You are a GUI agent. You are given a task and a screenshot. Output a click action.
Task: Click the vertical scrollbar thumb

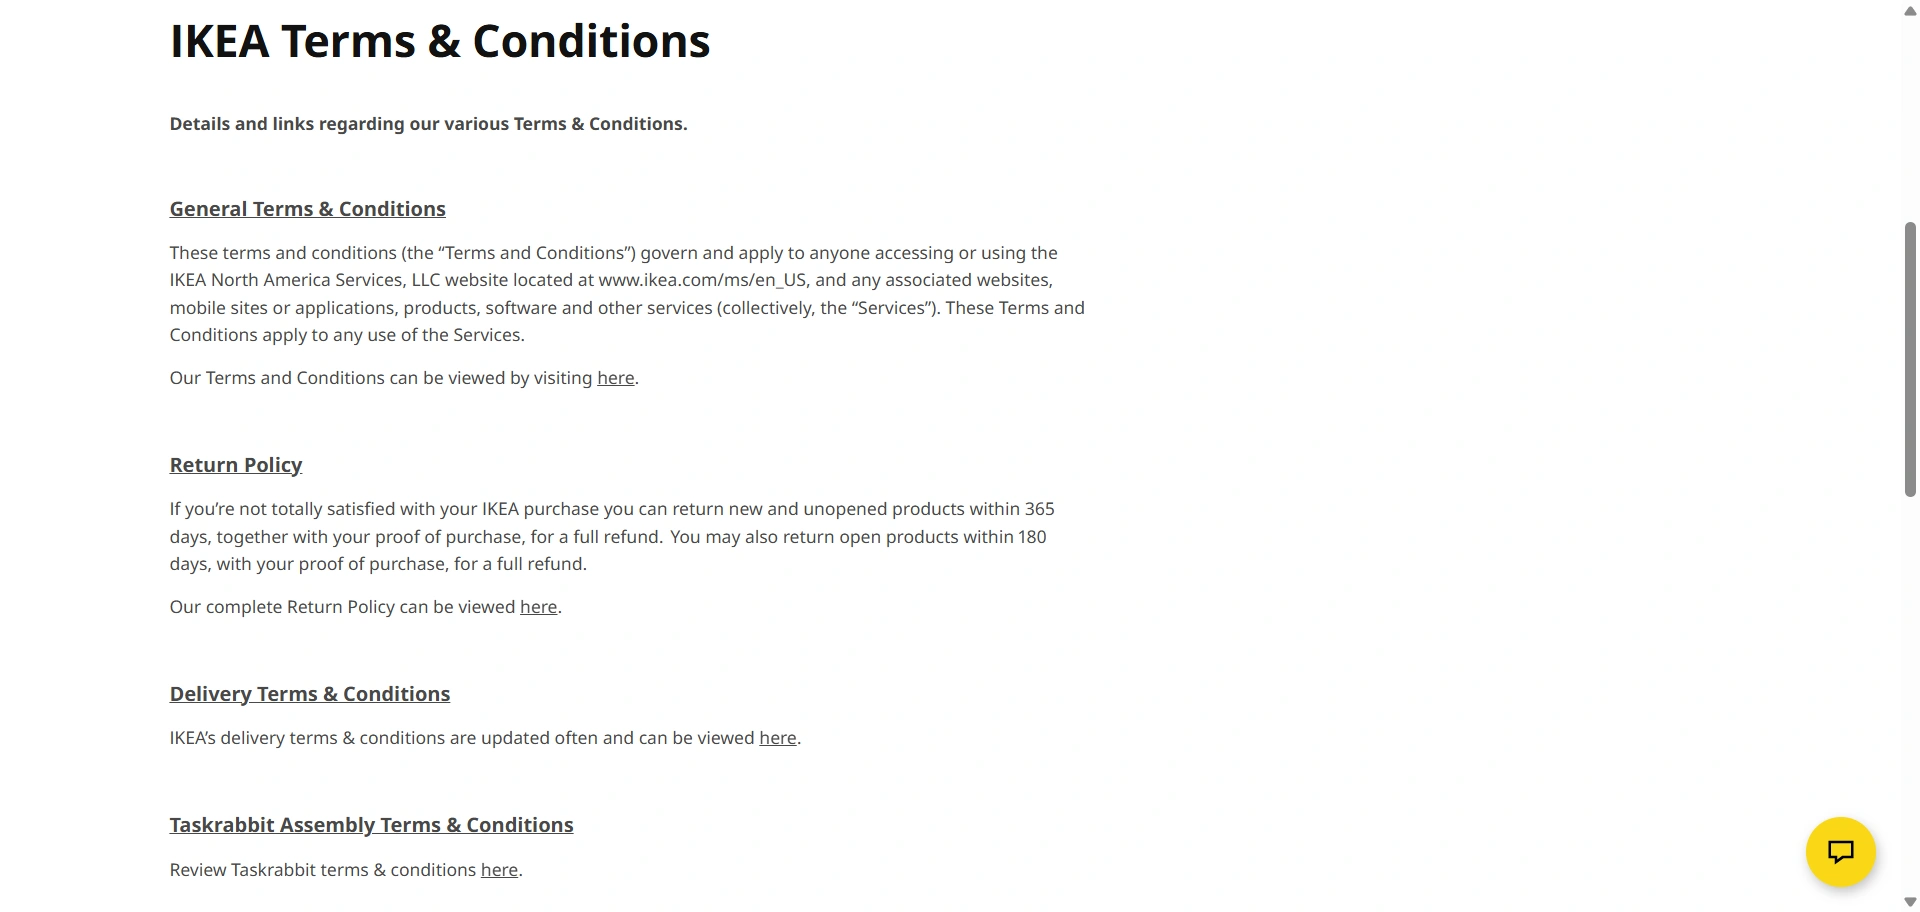tap(1910, 360)
